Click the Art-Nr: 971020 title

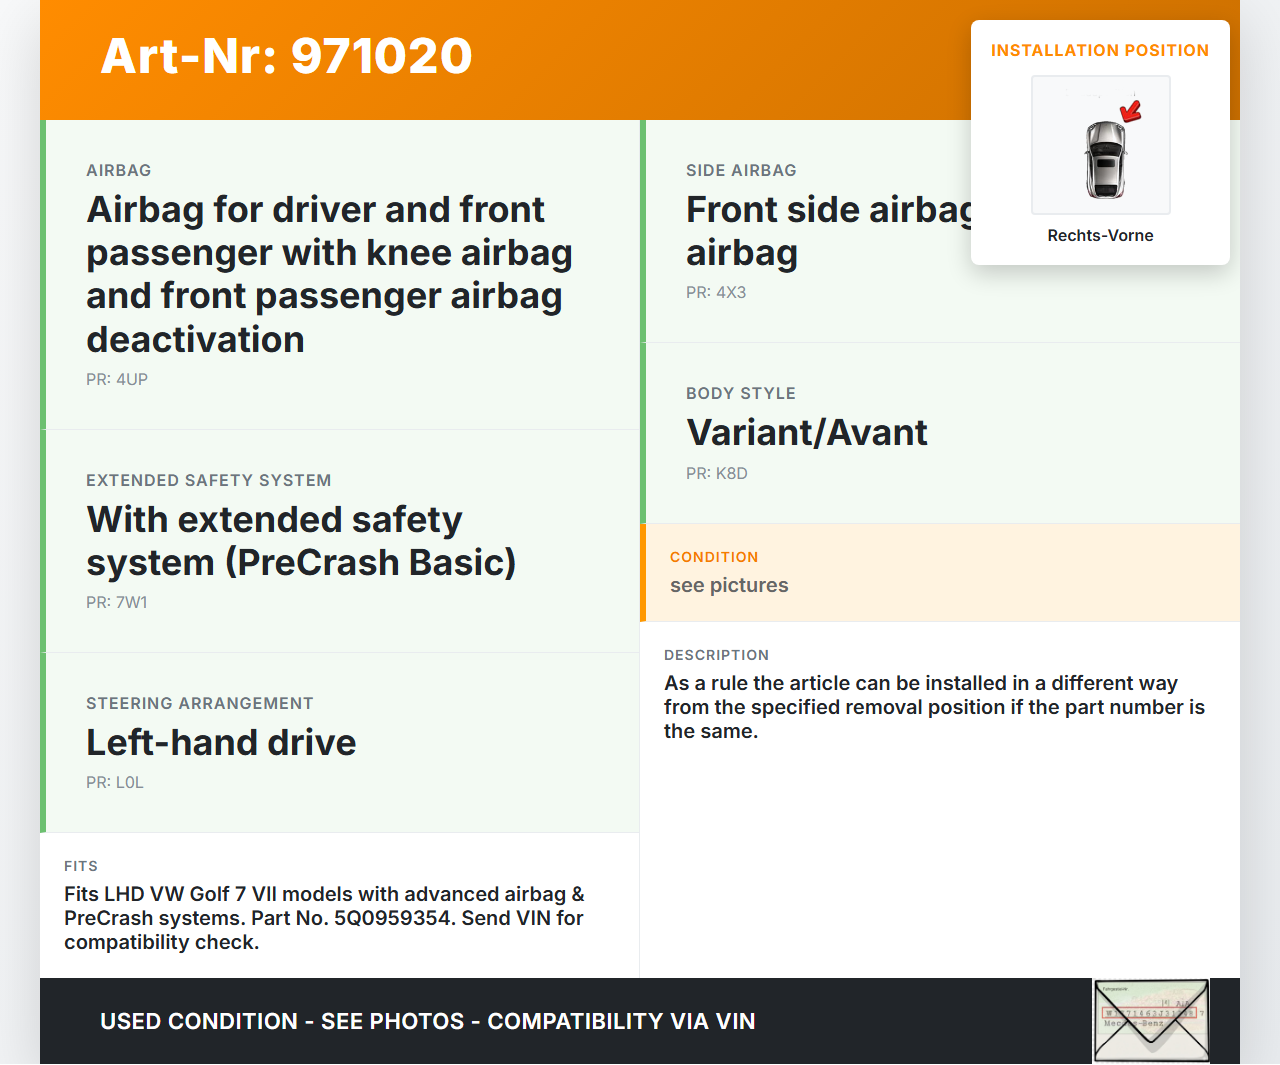point(286,56)
